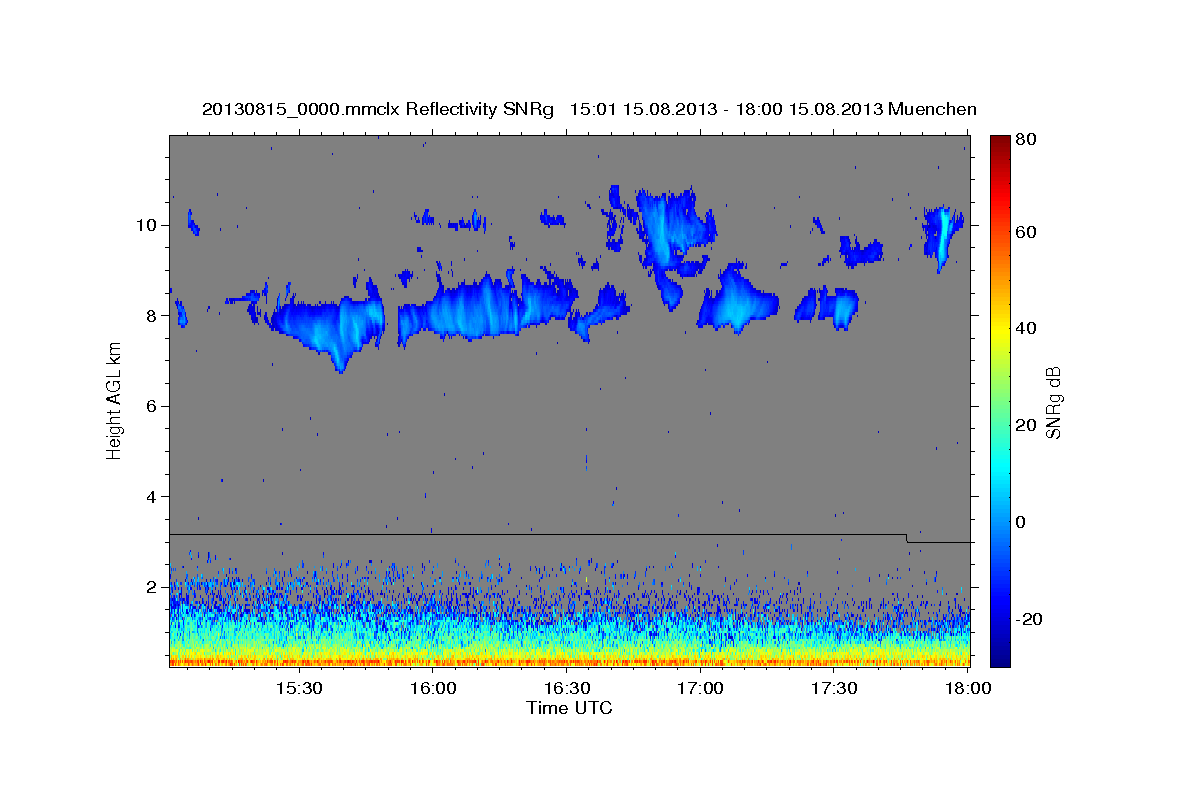Click the colorbar value 80
This screenshot has width=1200, height=800.
pos(1027,141)
